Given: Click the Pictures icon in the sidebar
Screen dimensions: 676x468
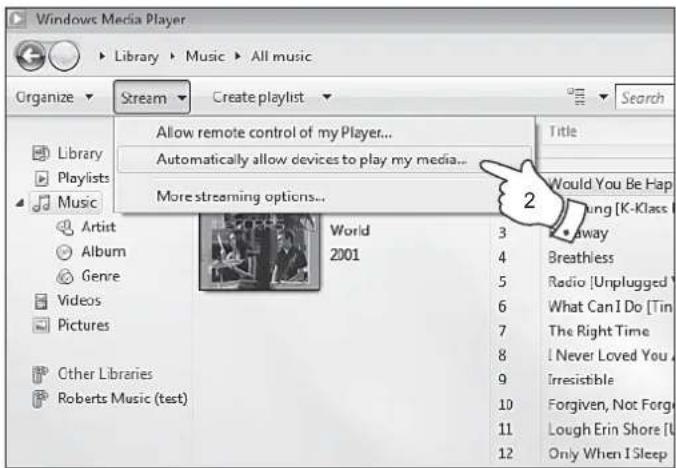Looking at the screenshot, I should coord(41,326).
